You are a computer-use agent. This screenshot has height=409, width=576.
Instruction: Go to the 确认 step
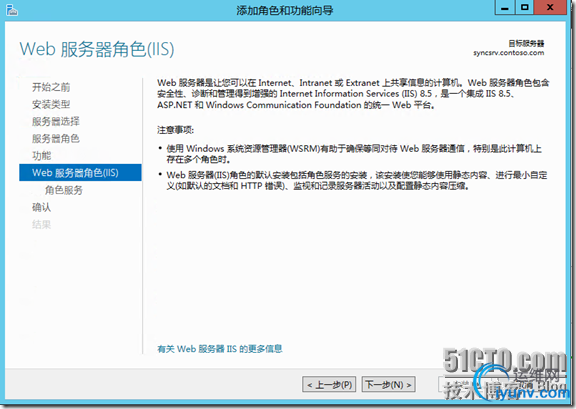point(42,207)
